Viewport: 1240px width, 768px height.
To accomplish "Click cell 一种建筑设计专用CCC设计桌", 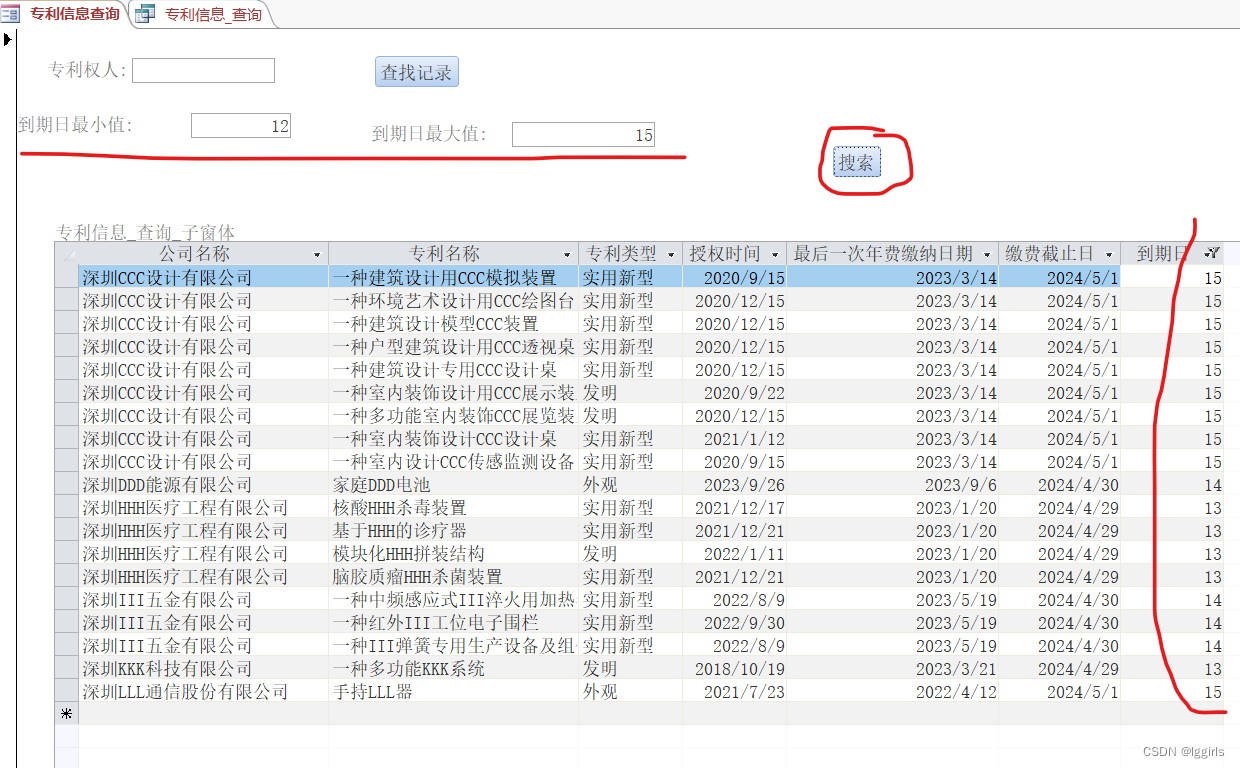I will click(454, 370).
